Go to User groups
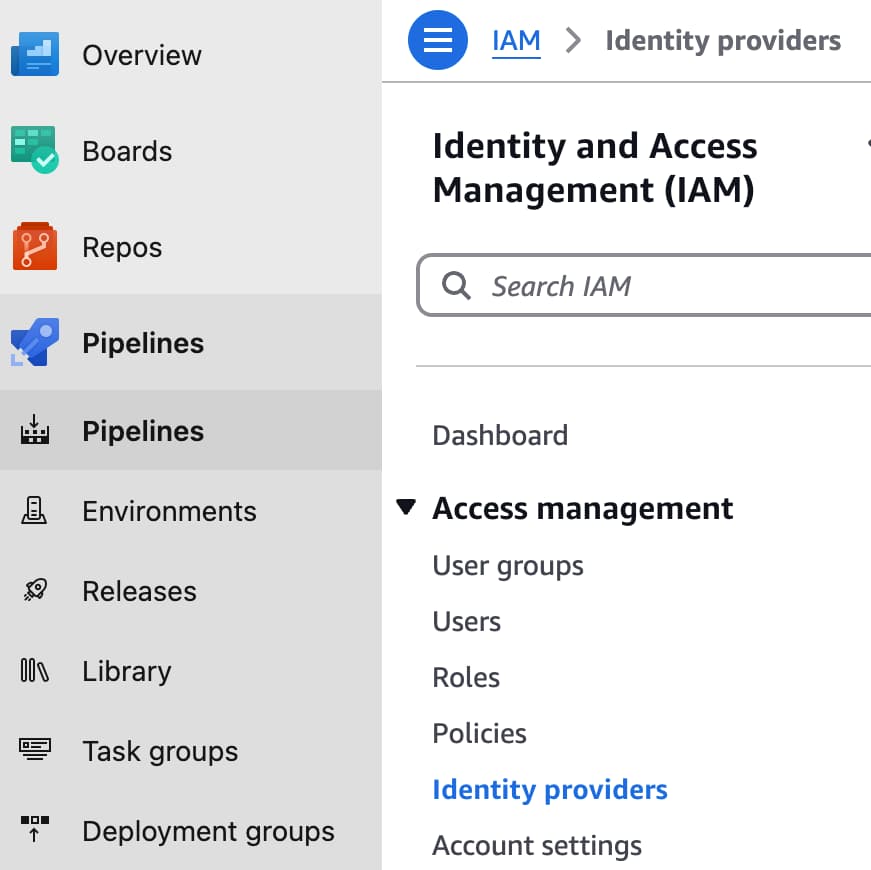871x870 pixels. (x=508, y=566)
